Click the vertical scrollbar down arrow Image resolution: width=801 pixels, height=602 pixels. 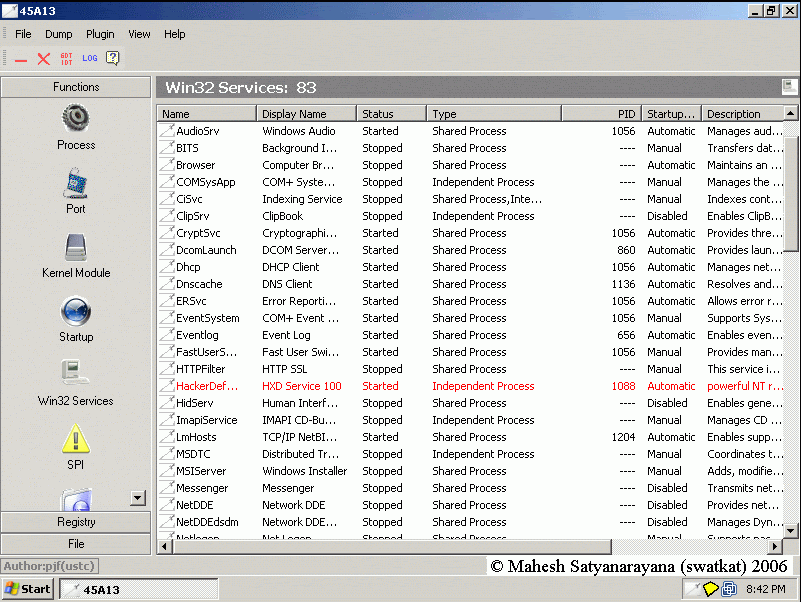click(x=790, y=531)
